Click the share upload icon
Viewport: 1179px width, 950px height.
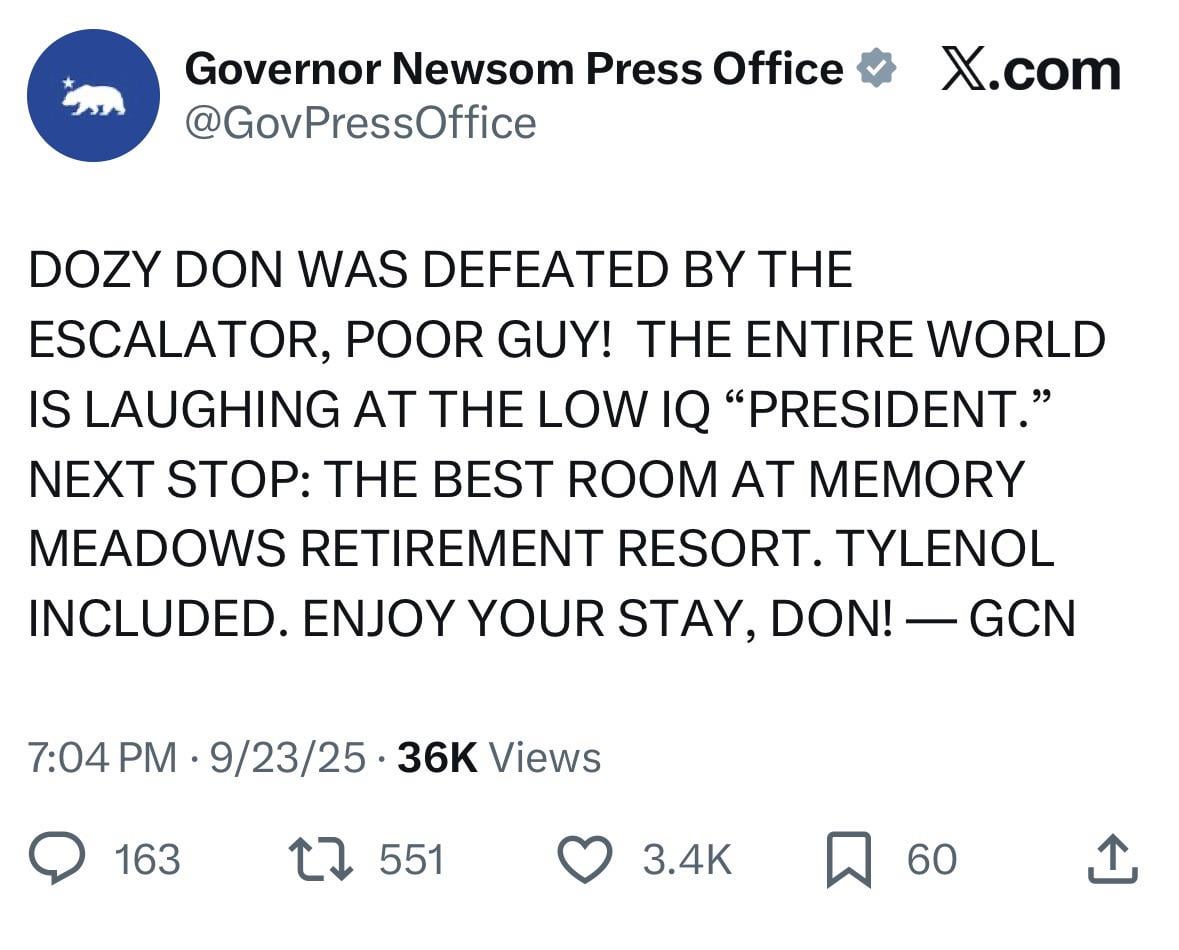(x=1114, y=860)
